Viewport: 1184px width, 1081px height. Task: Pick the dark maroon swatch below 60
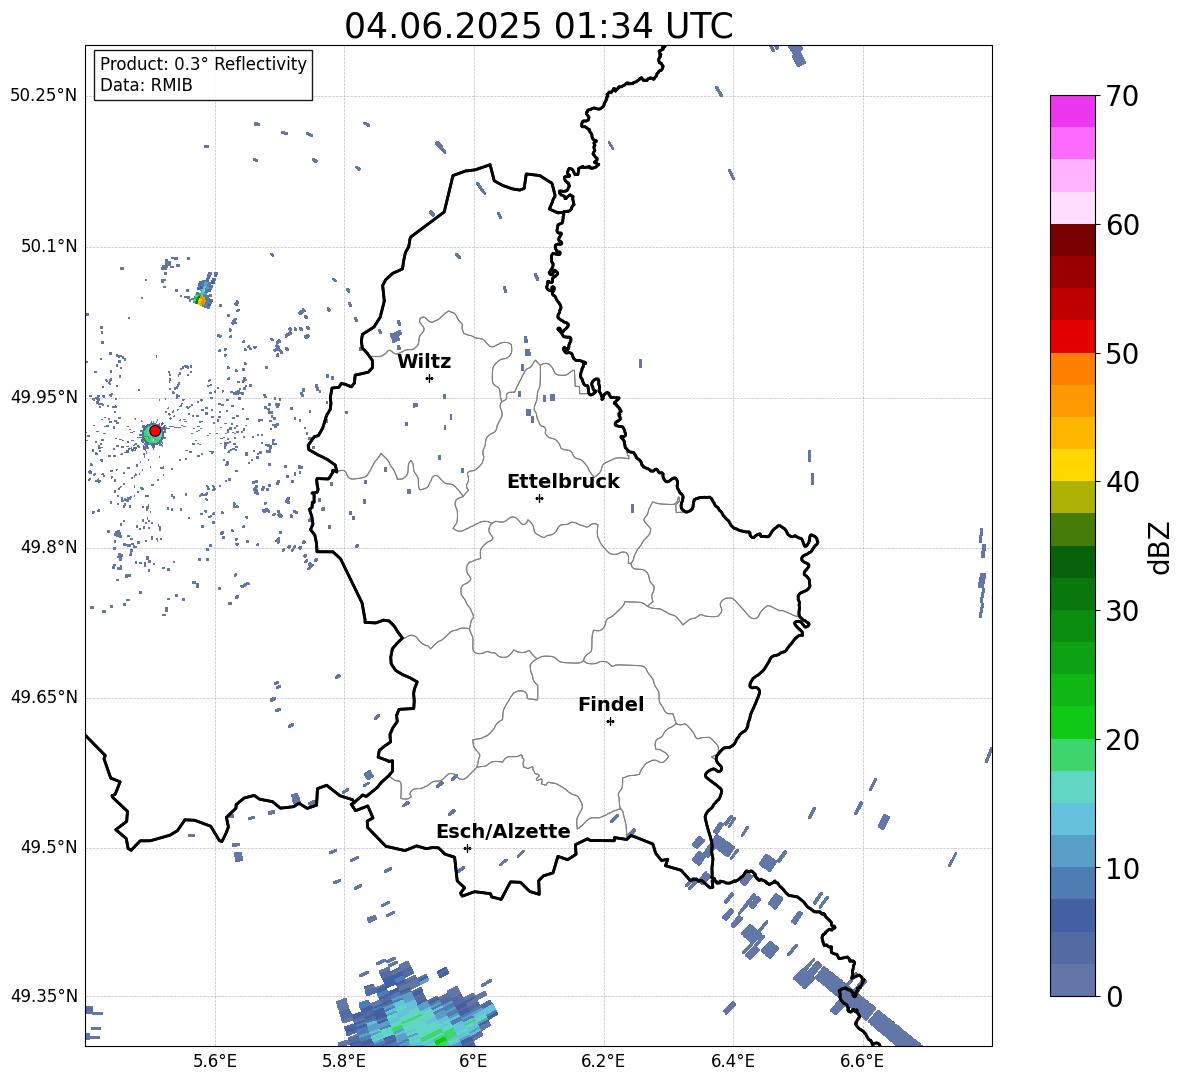point(1072,240)
